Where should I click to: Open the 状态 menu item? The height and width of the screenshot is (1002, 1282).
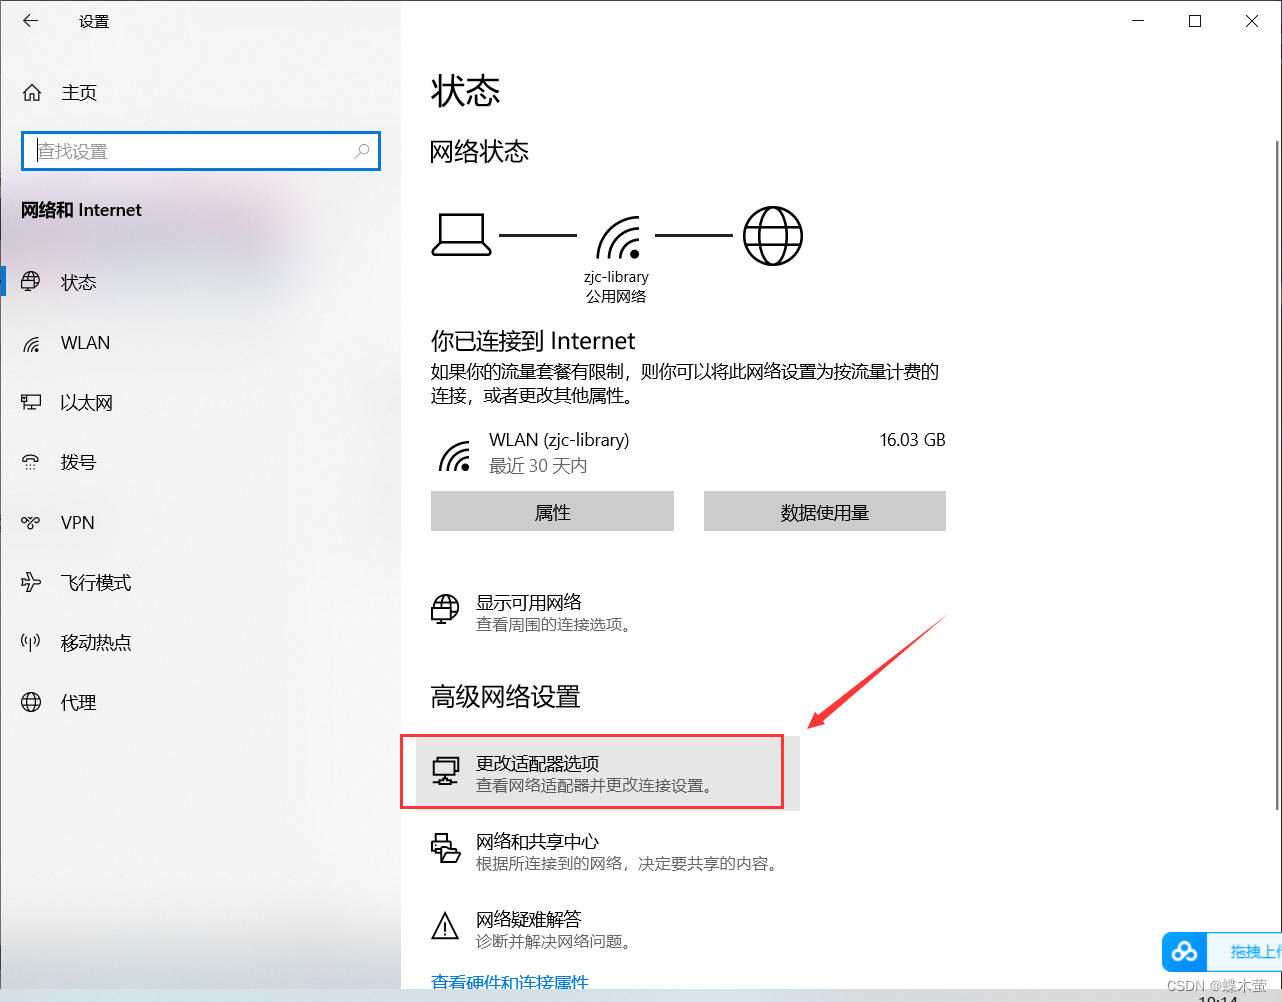tap(200, 283)
